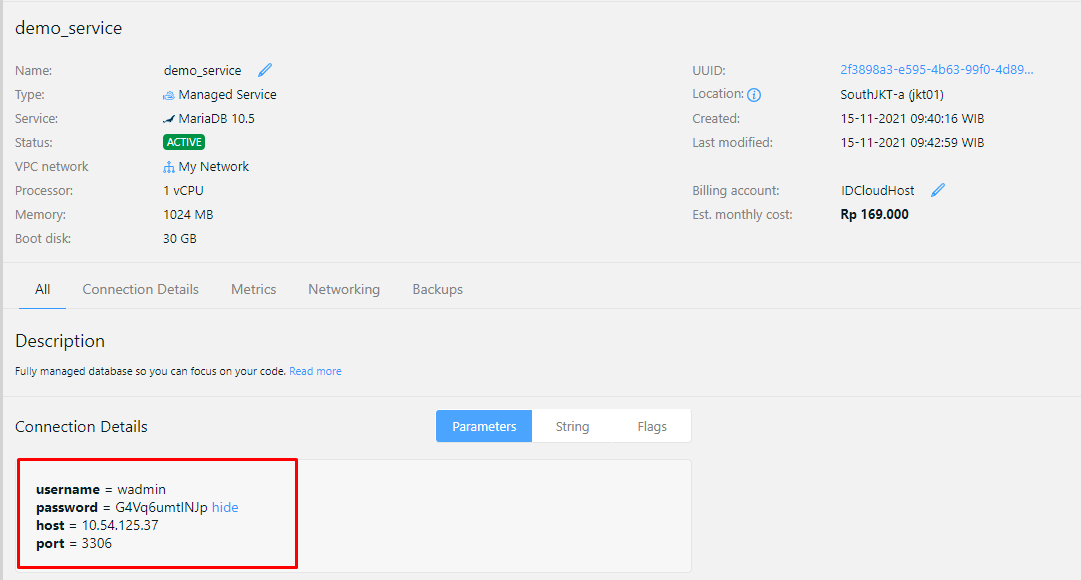
Task: Click the green ACTIVE status badge
Action: pos(184,142)
